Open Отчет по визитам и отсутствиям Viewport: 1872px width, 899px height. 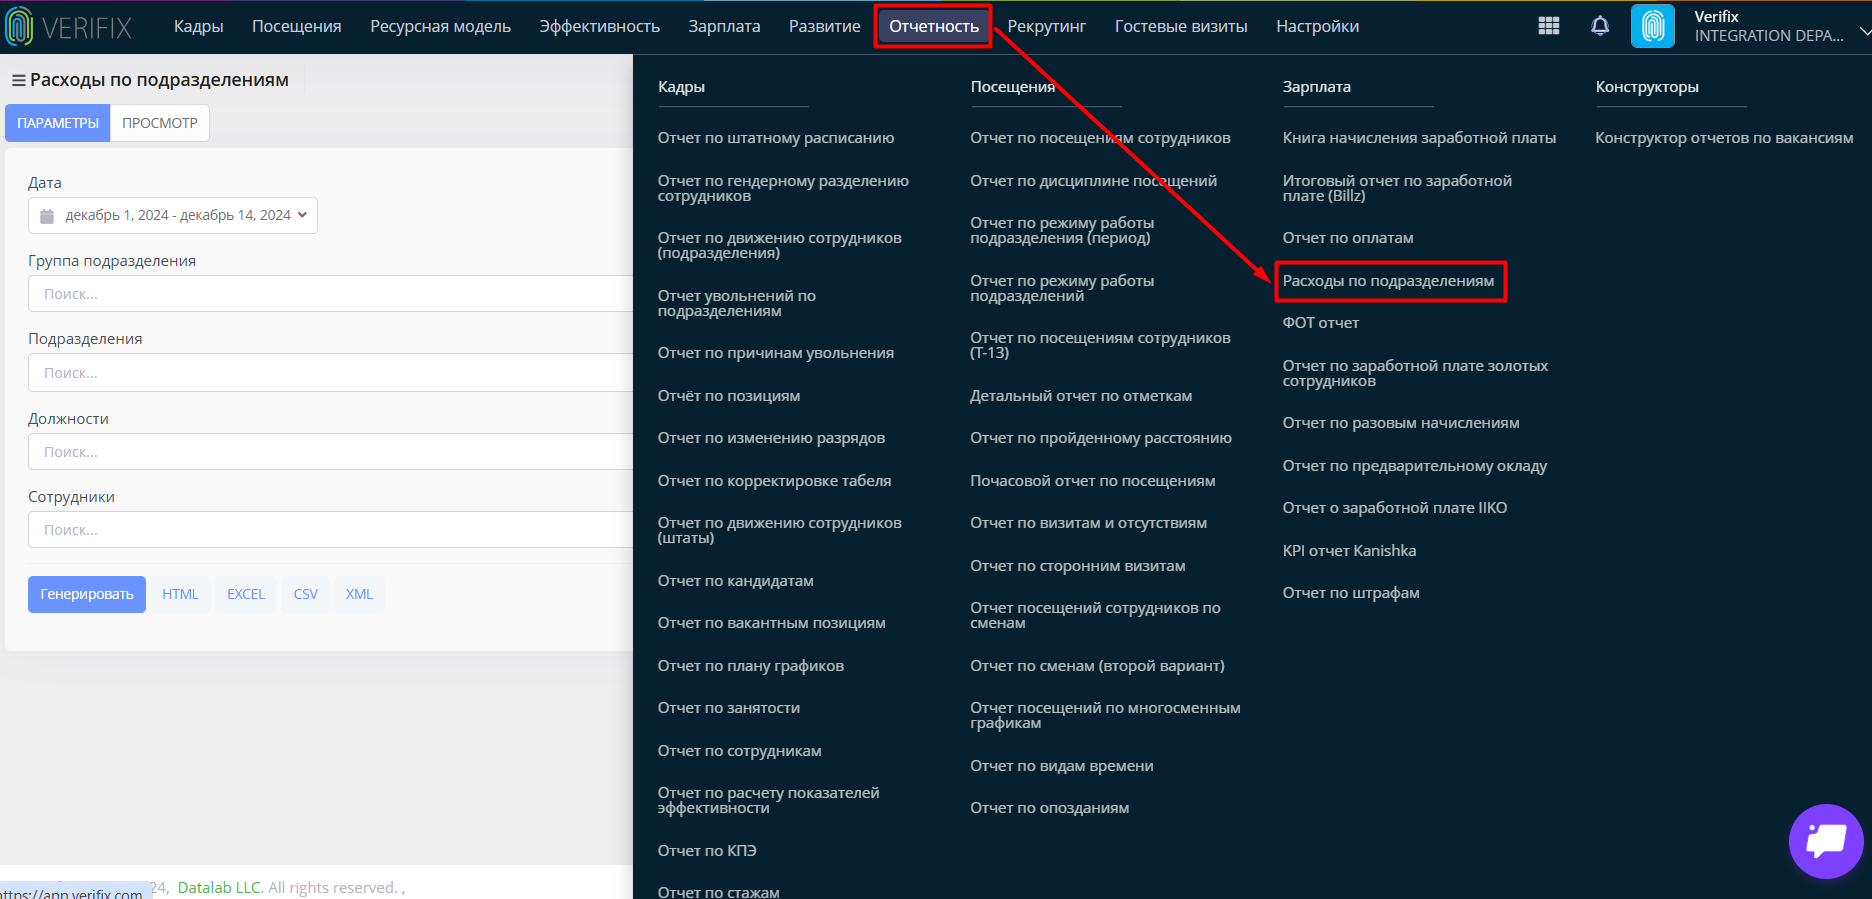(1088, 523)
